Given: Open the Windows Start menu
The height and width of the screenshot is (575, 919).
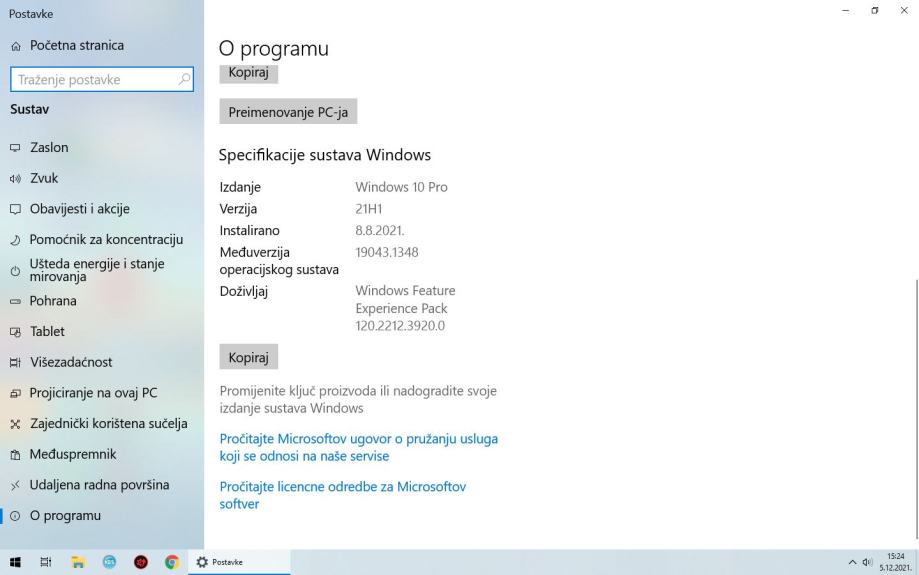Looking at the screenshot, I should [x=15, y=562].
